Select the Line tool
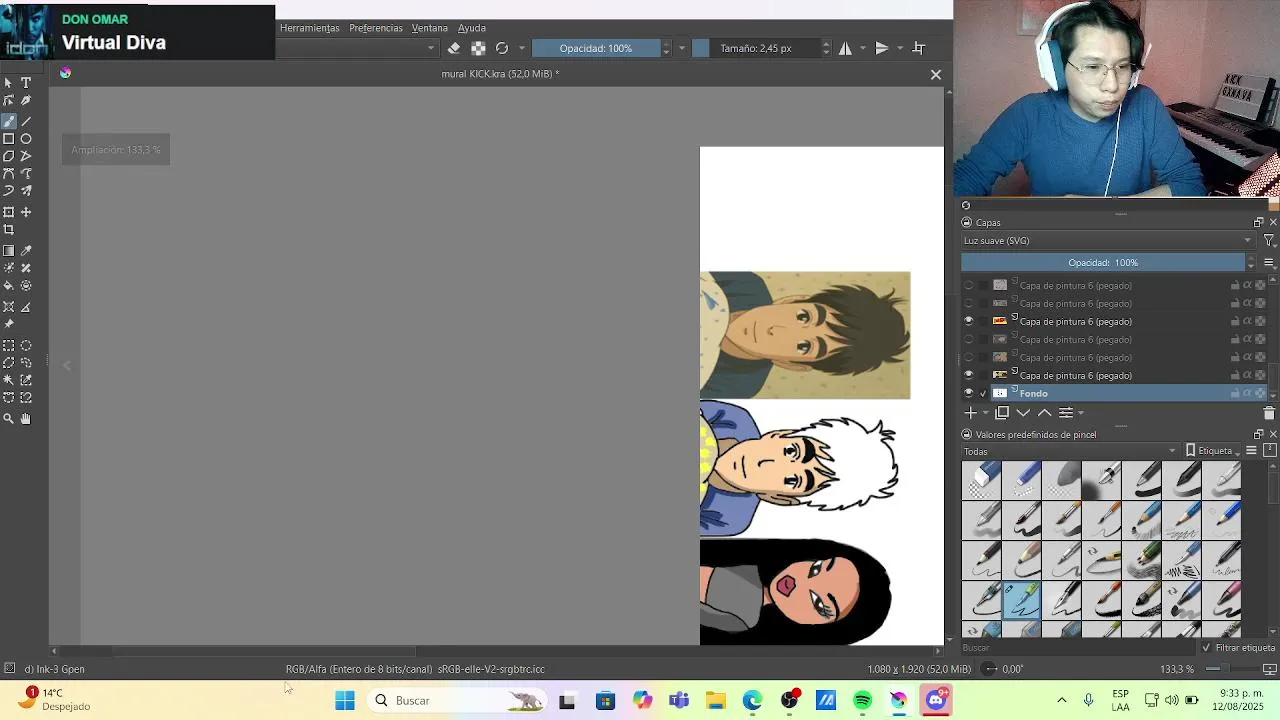The height and width of the screenshot is (720, 1280). click(26, 121)
